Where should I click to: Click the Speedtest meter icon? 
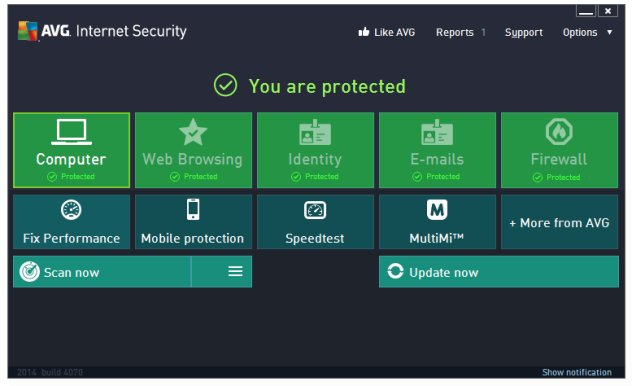315,210
